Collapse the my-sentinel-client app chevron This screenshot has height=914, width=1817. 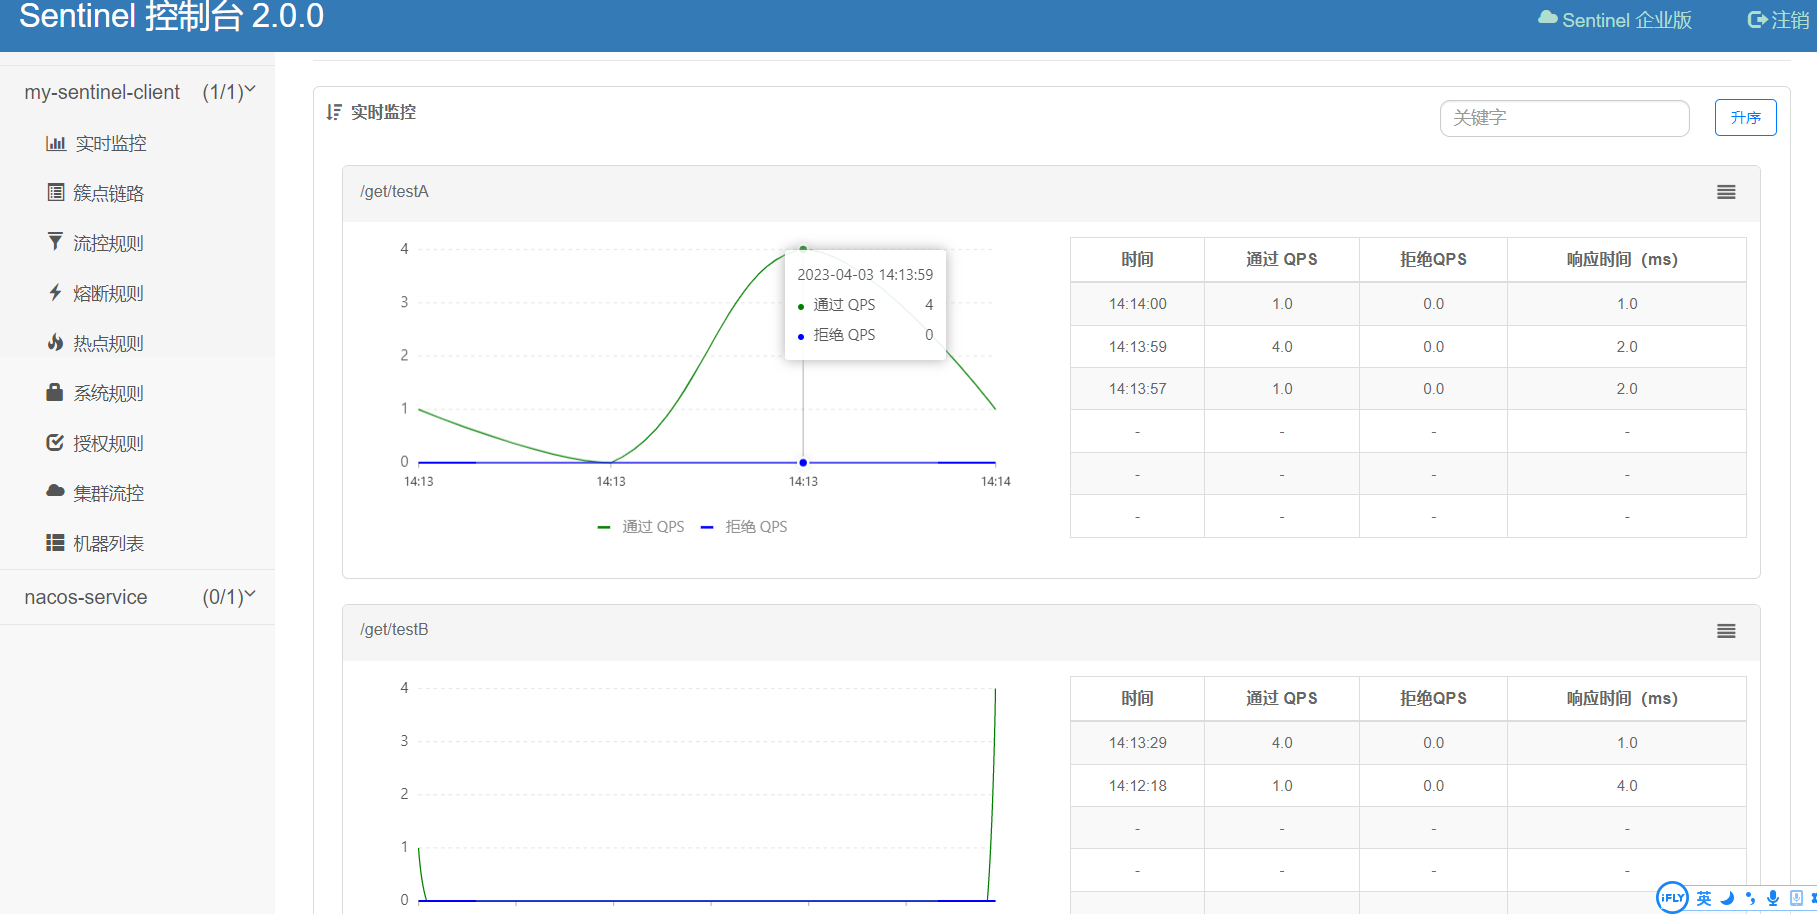250,90
